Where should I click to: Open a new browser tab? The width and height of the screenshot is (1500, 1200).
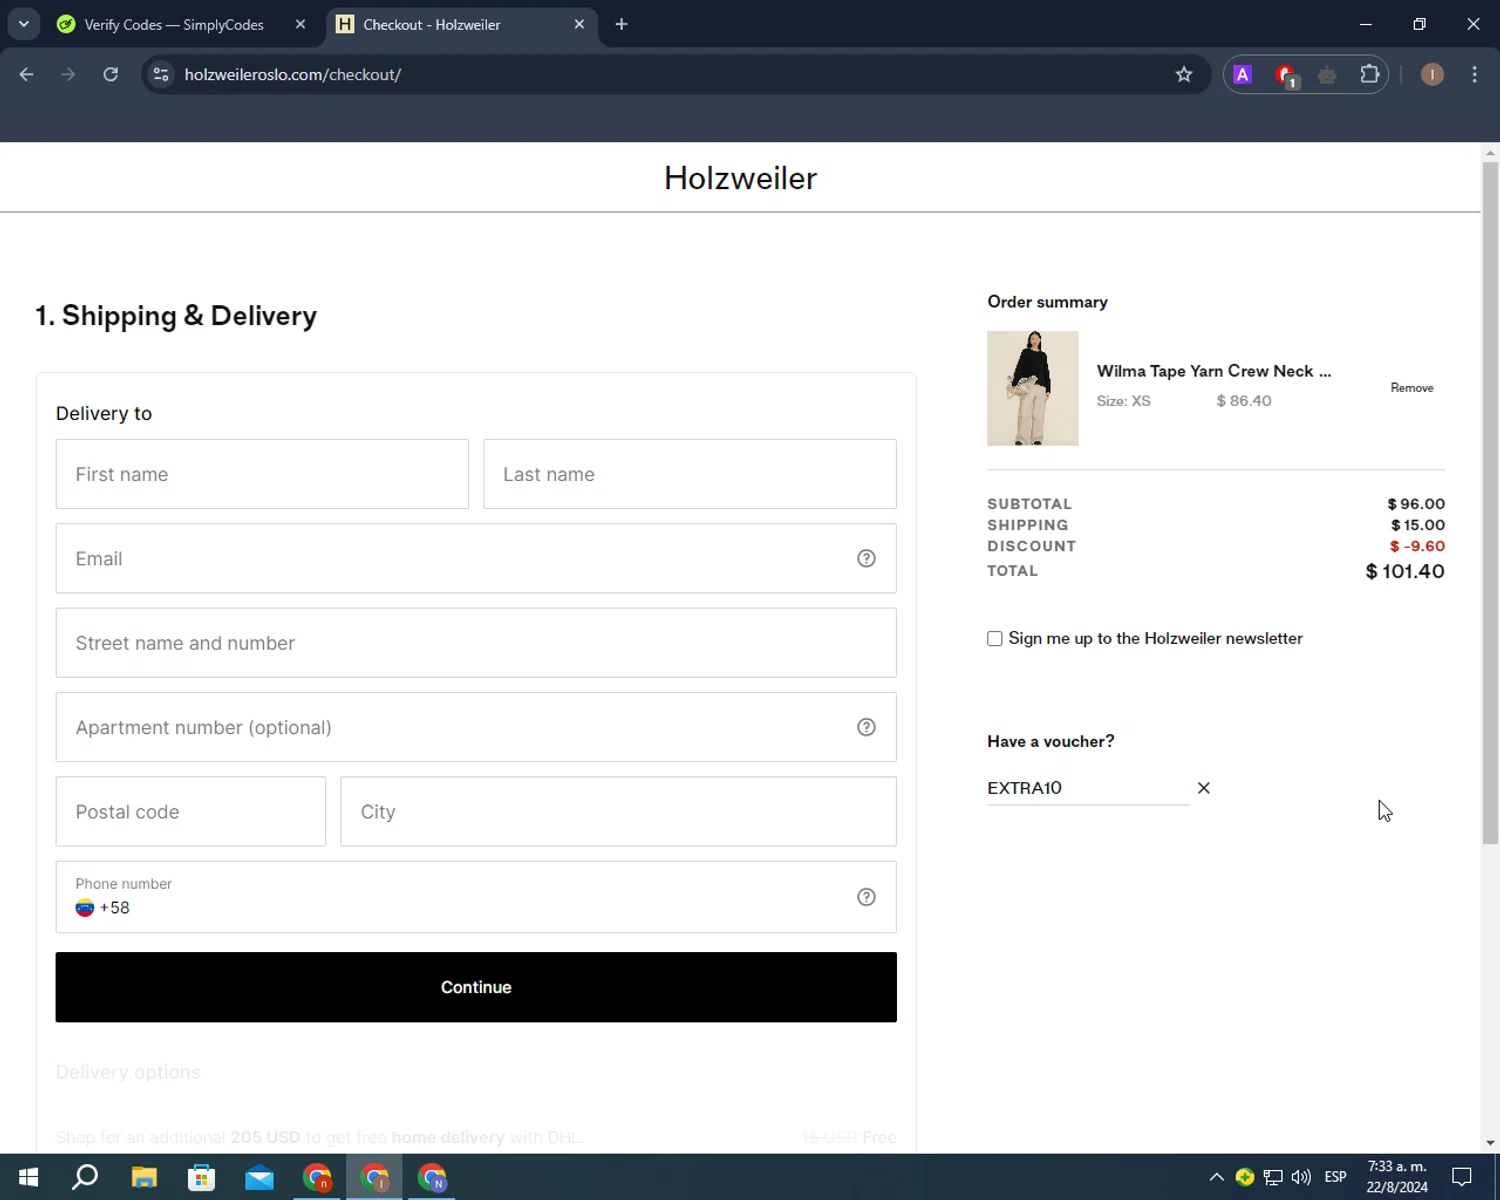click(621, 24)
